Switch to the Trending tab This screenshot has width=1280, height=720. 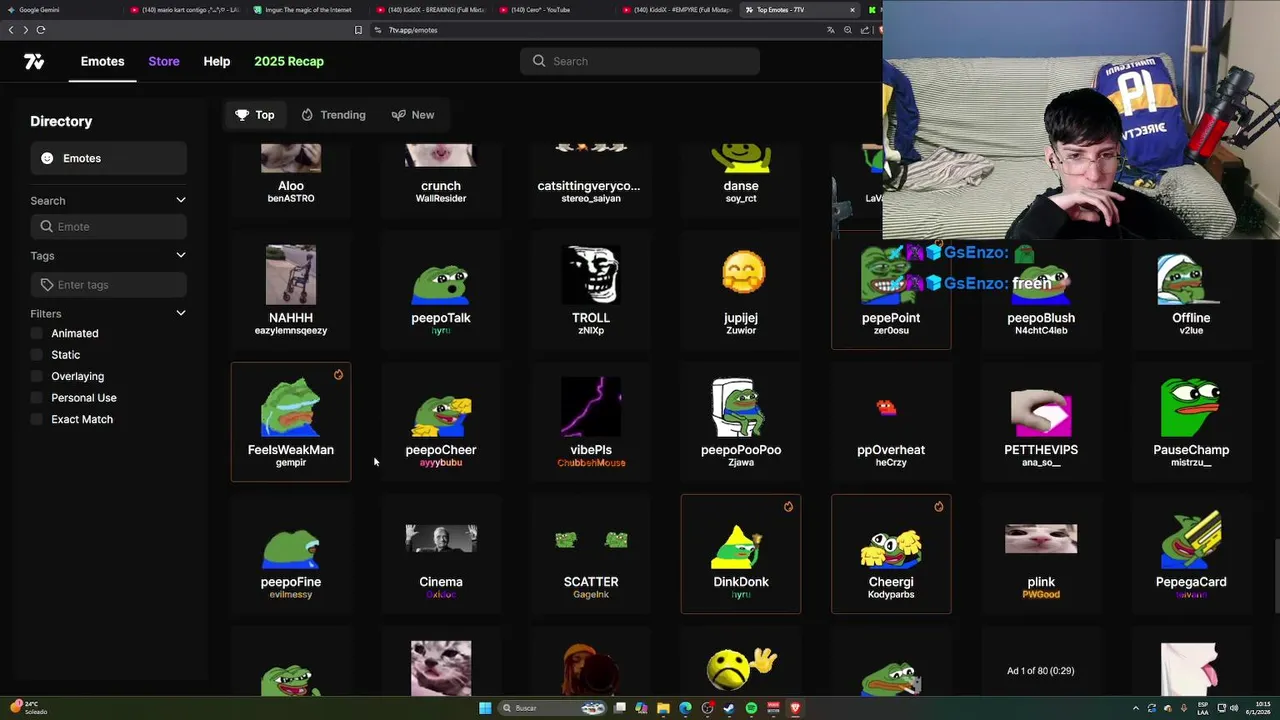coord(333,115)
